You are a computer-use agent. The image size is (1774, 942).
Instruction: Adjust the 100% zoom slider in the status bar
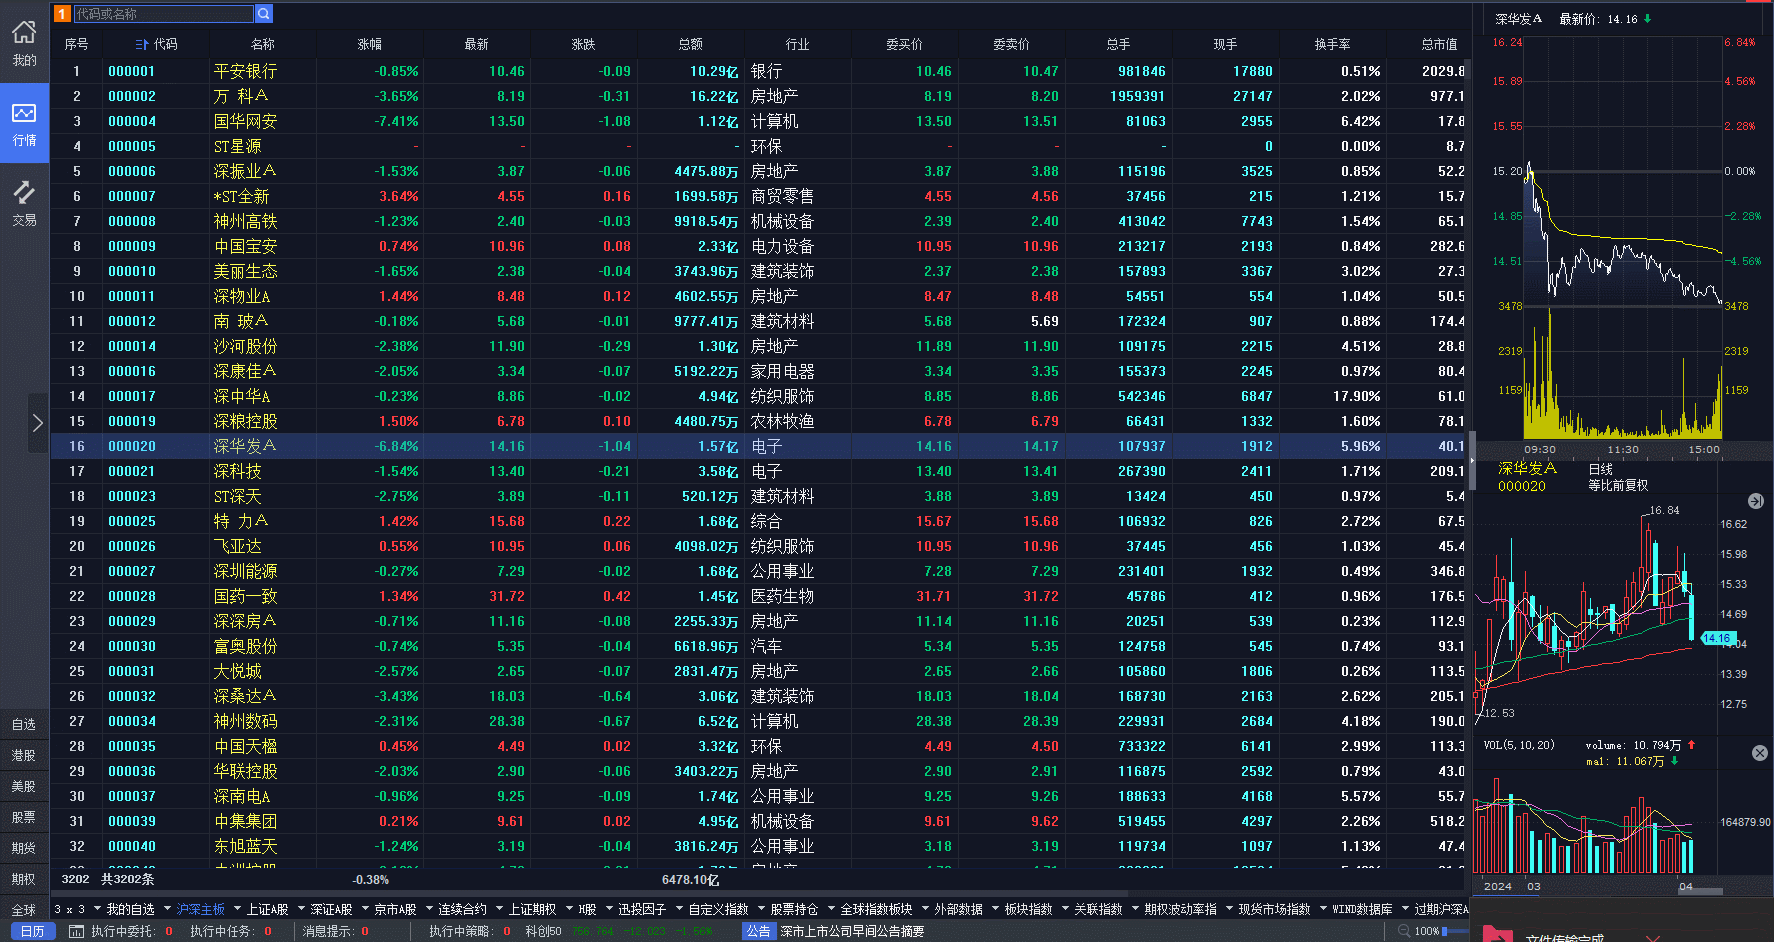click(x=1456, y=931)
